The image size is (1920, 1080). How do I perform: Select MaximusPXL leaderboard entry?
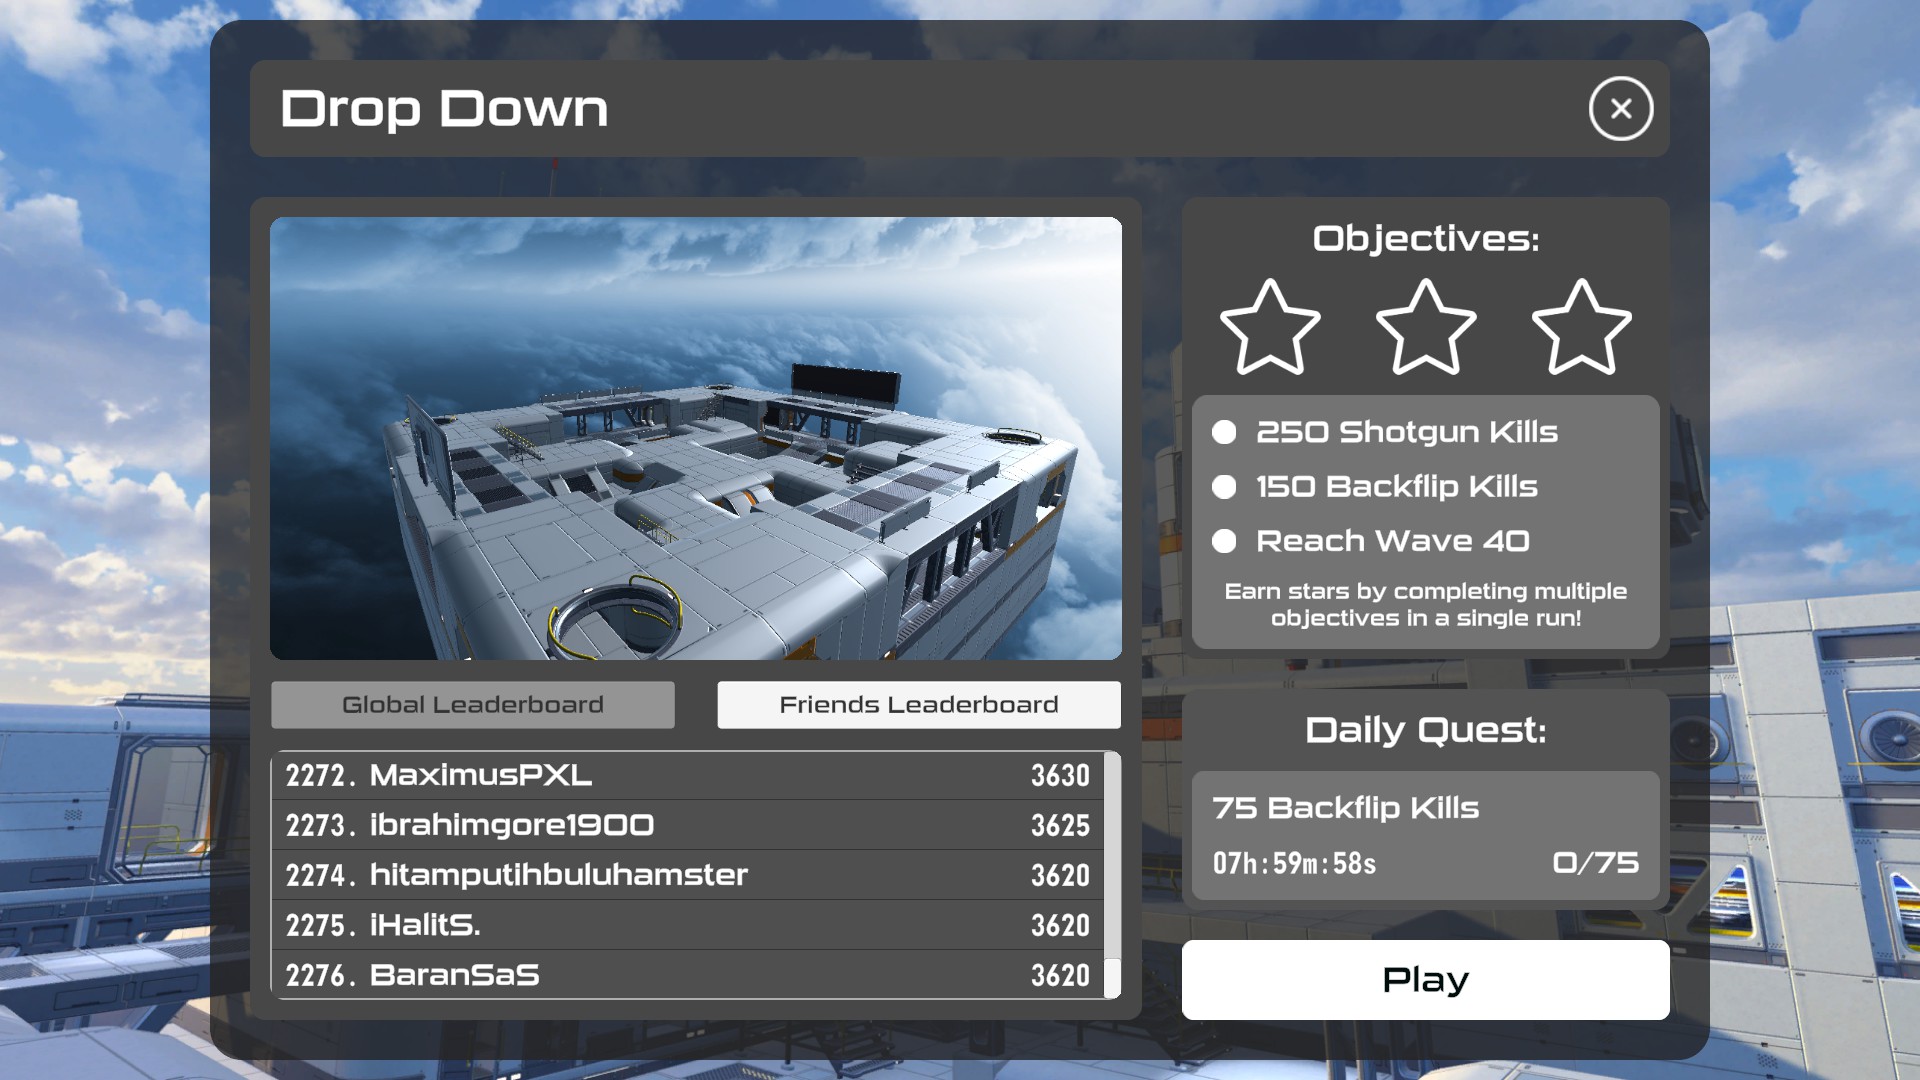686,775
